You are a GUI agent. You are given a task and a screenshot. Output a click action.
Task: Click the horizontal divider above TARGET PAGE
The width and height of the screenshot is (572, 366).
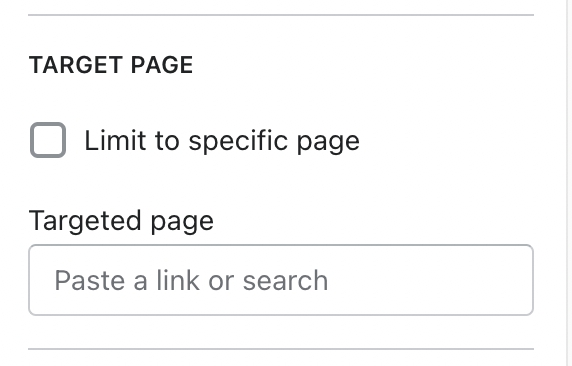[x=281, y=15]
